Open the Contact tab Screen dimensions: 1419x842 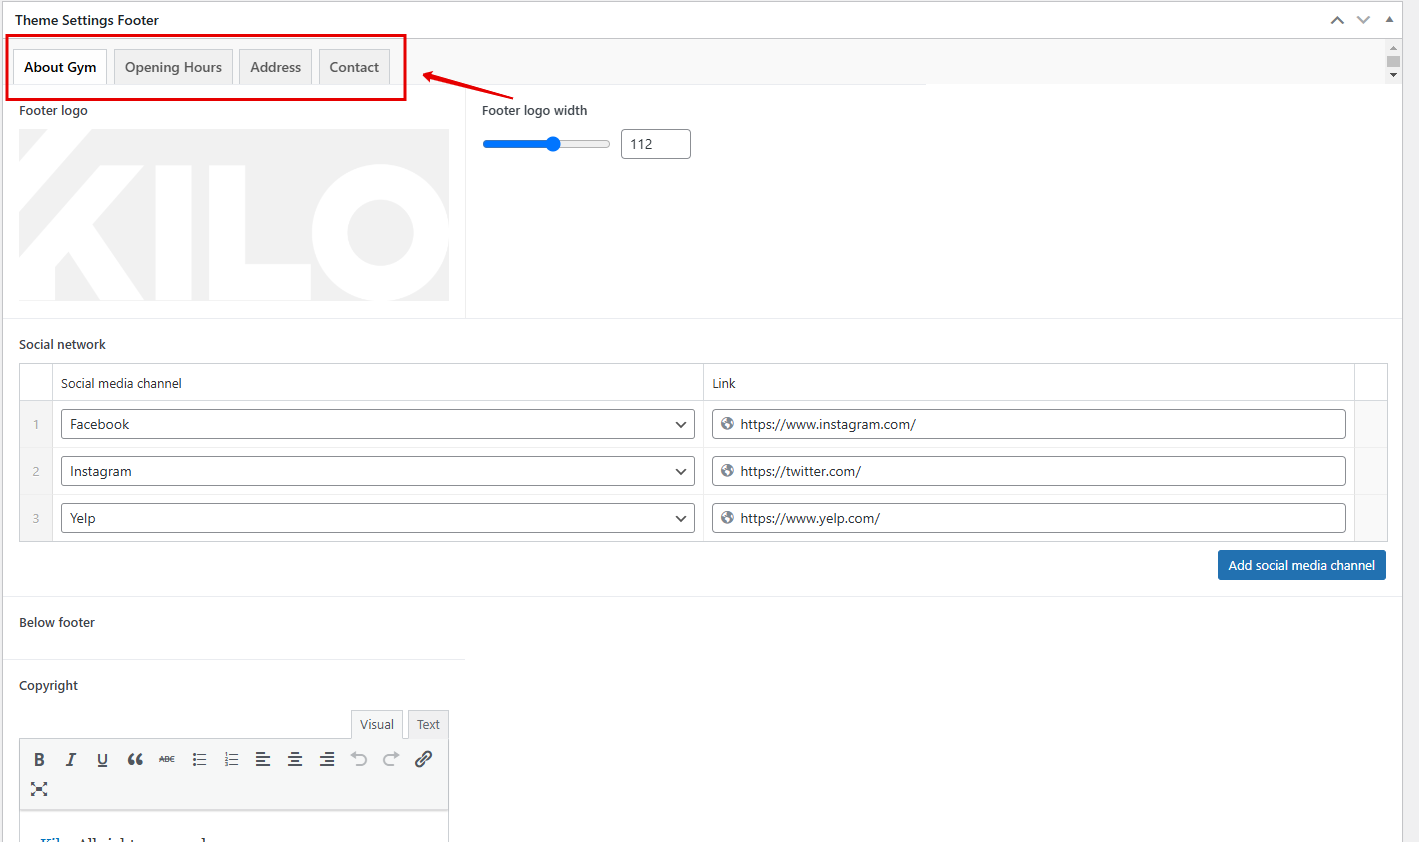[354, 67]
